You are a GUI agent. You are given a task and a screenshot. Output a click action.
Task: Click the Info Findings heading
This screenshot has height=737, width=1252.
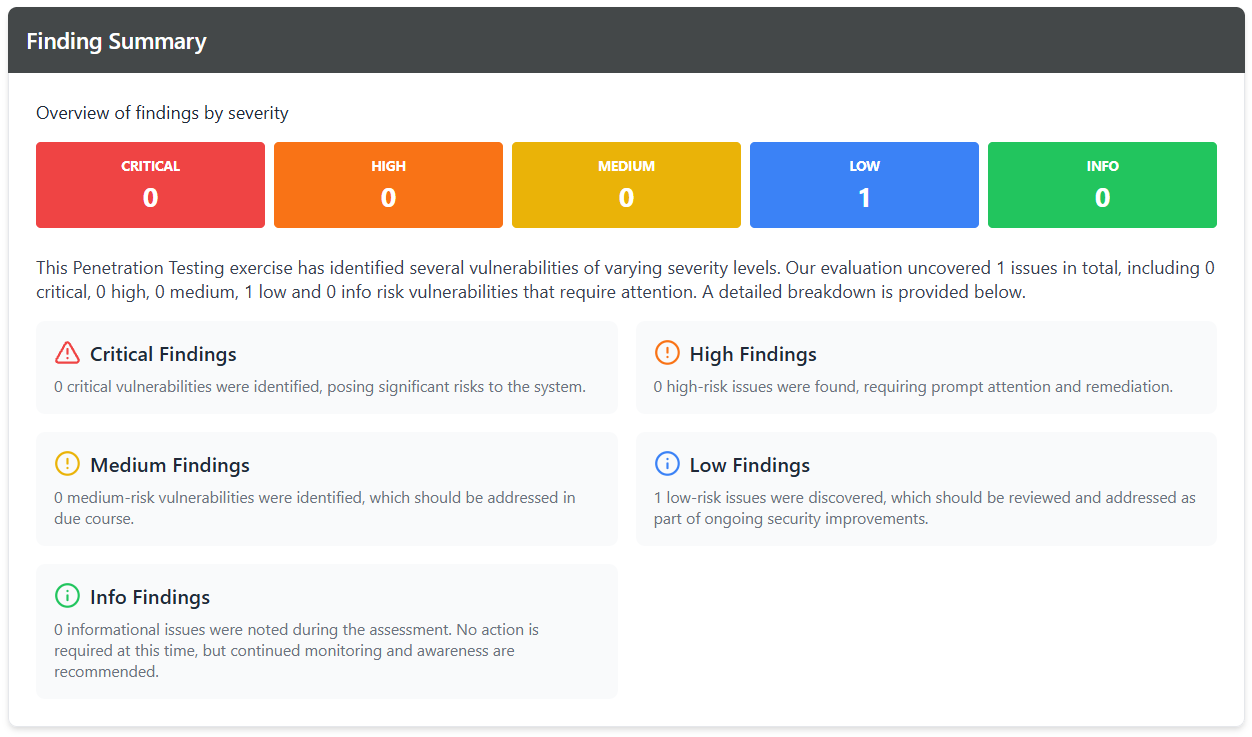[x=150, y=597]
